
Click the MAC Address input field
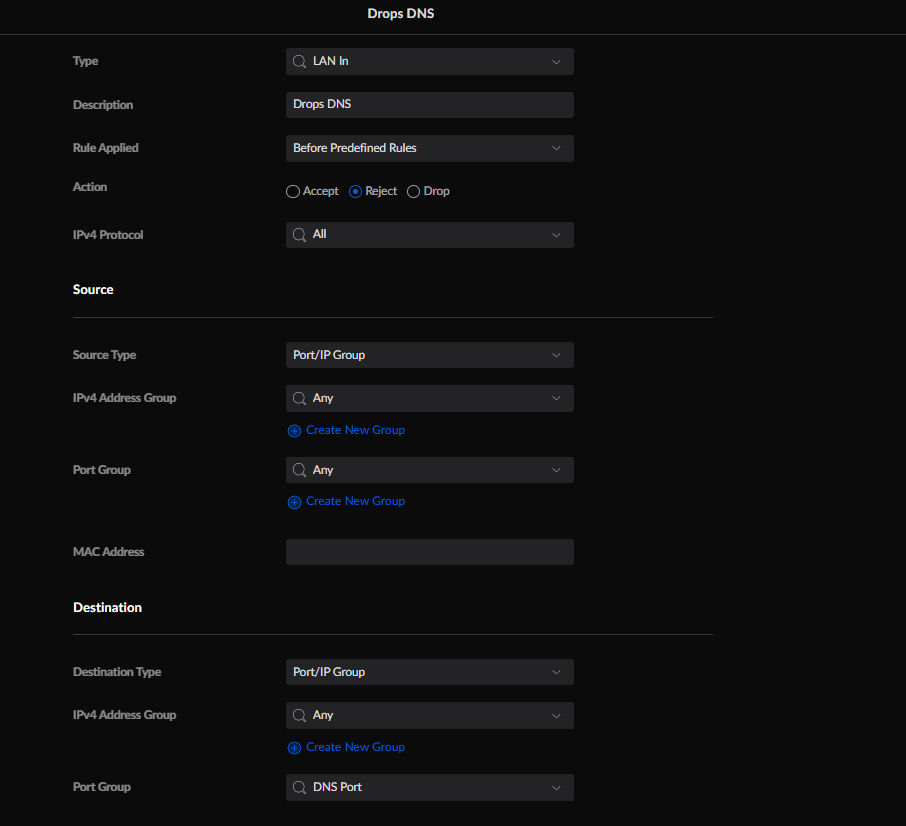pos(429,552)
